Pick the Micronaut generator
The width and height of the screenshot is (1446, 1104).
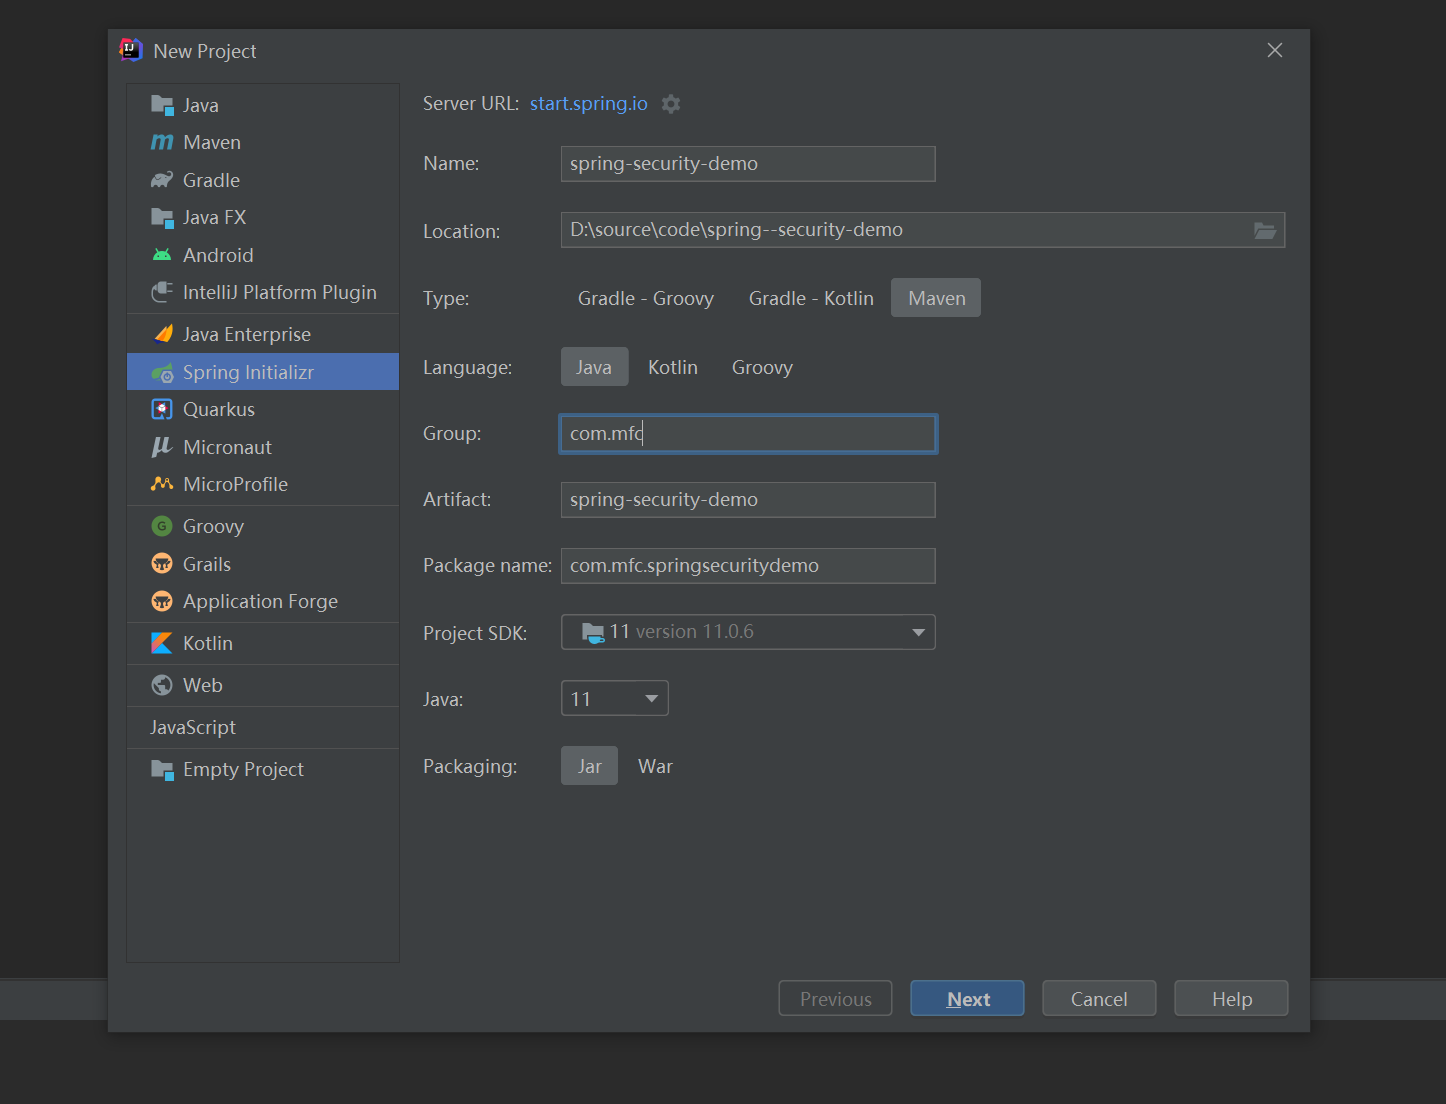(263, 447)
